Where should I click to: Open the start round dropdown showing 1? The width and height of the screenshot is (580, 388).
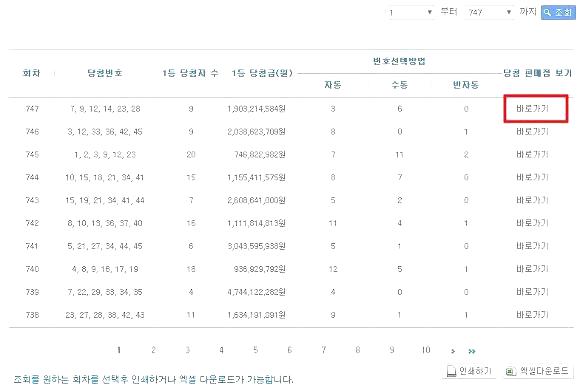(x=410, y=12)
